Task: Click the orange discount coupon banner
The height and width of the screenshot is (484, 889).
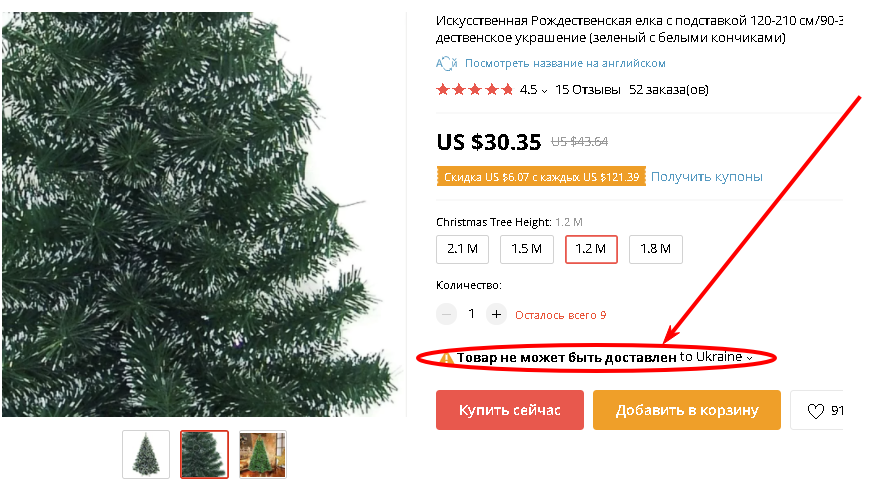Action: [541, 177]
